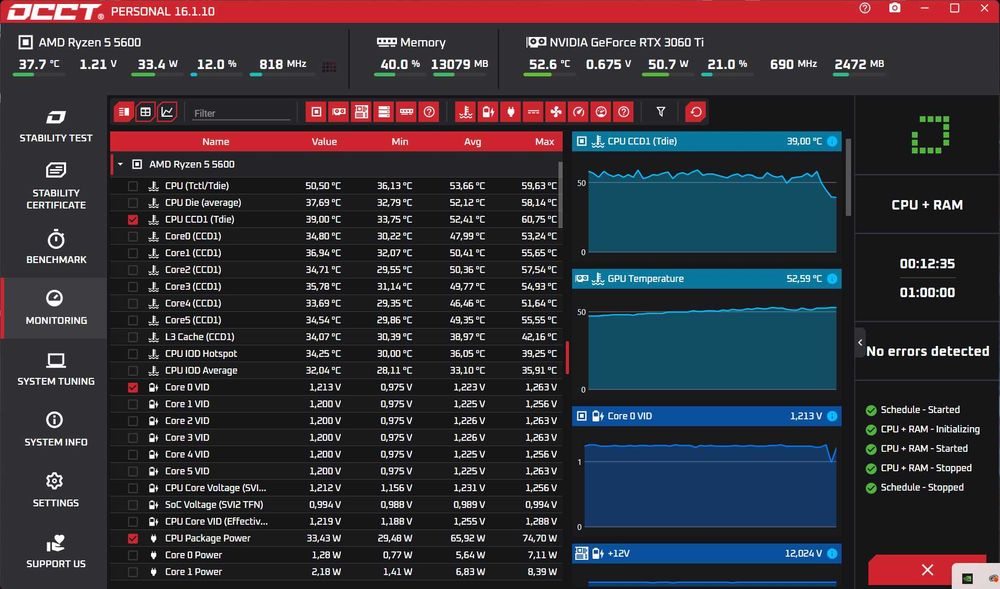
Task: Expand the side panel with left chevron
Action: point(860,343)
